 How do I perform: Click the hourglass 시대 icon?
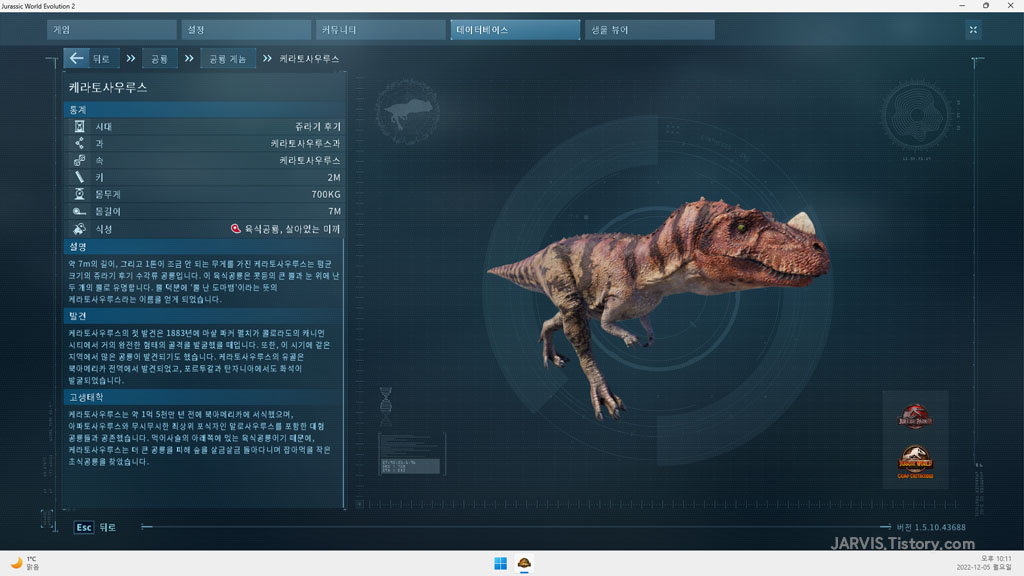click(79, 127)
